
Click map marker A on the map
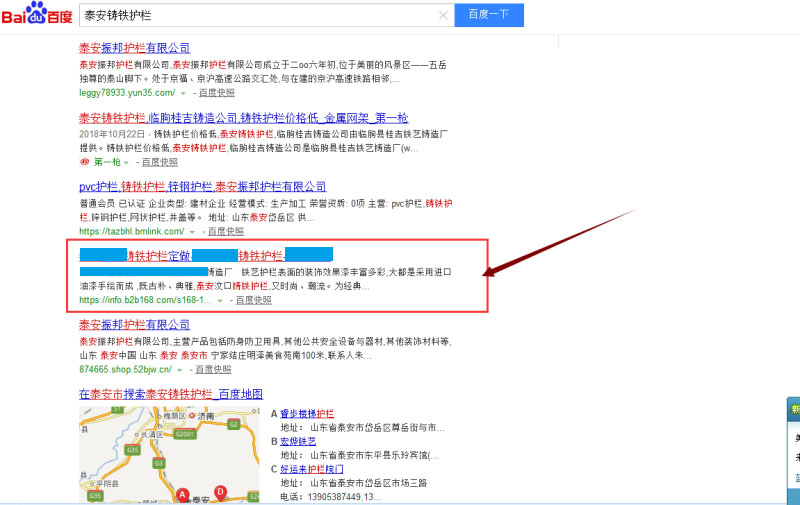(183, 495)
